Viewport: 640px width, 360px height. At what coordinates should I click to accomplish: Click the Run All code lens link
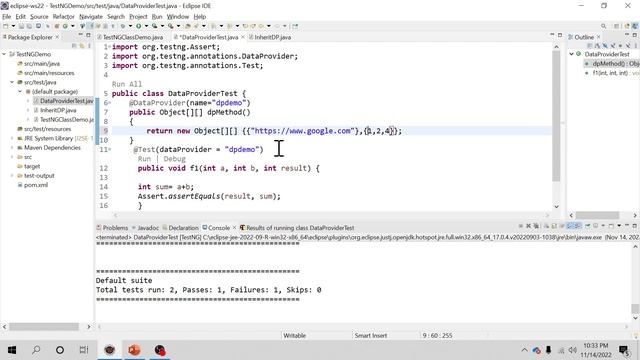point(127,84)
